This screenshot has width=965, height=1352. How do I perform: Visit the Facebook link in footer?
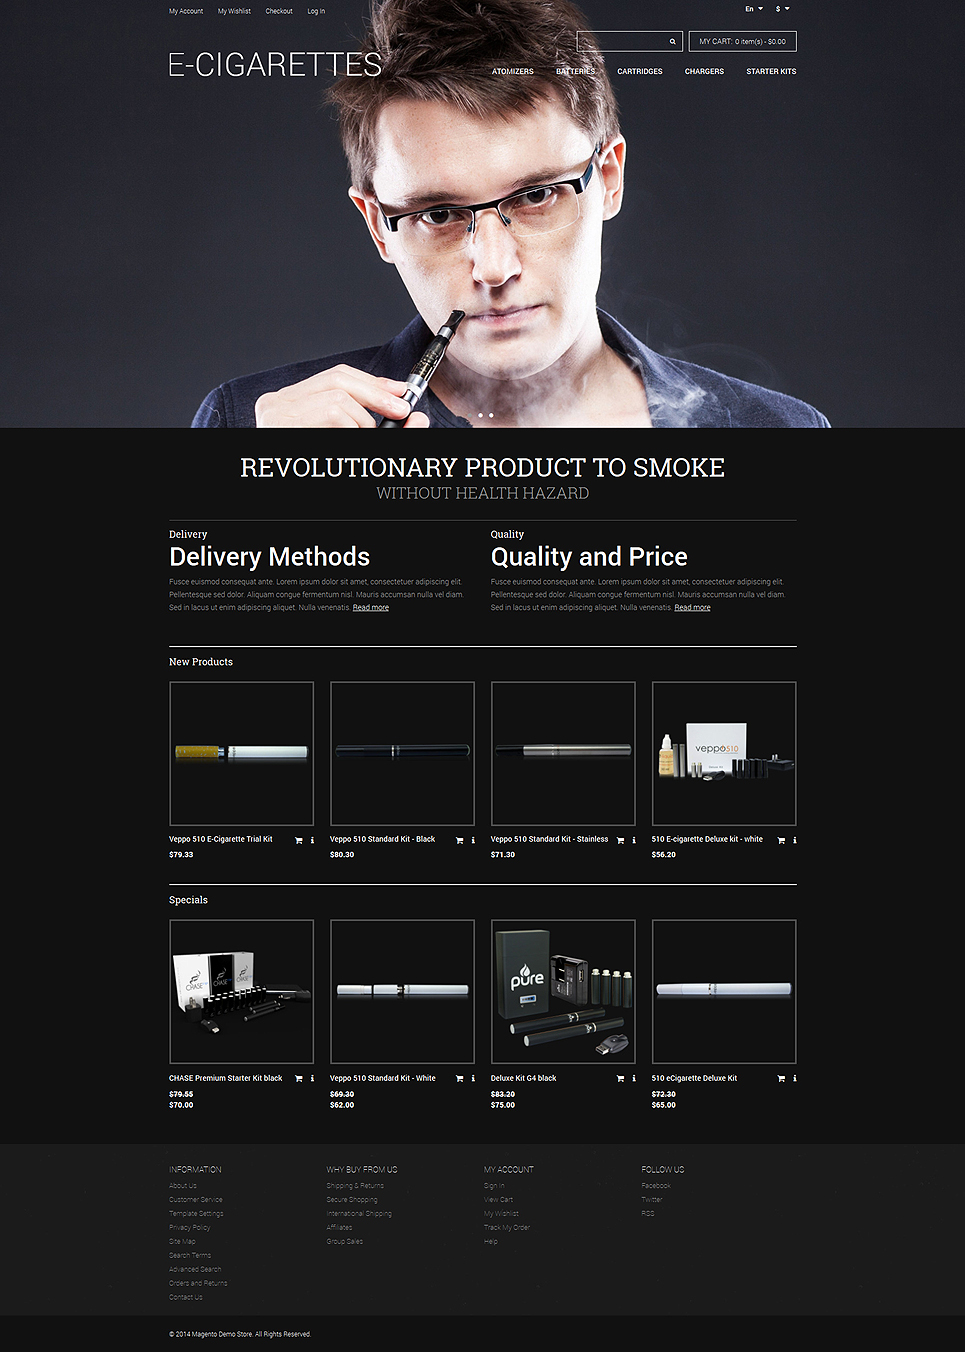point(656,1186)
